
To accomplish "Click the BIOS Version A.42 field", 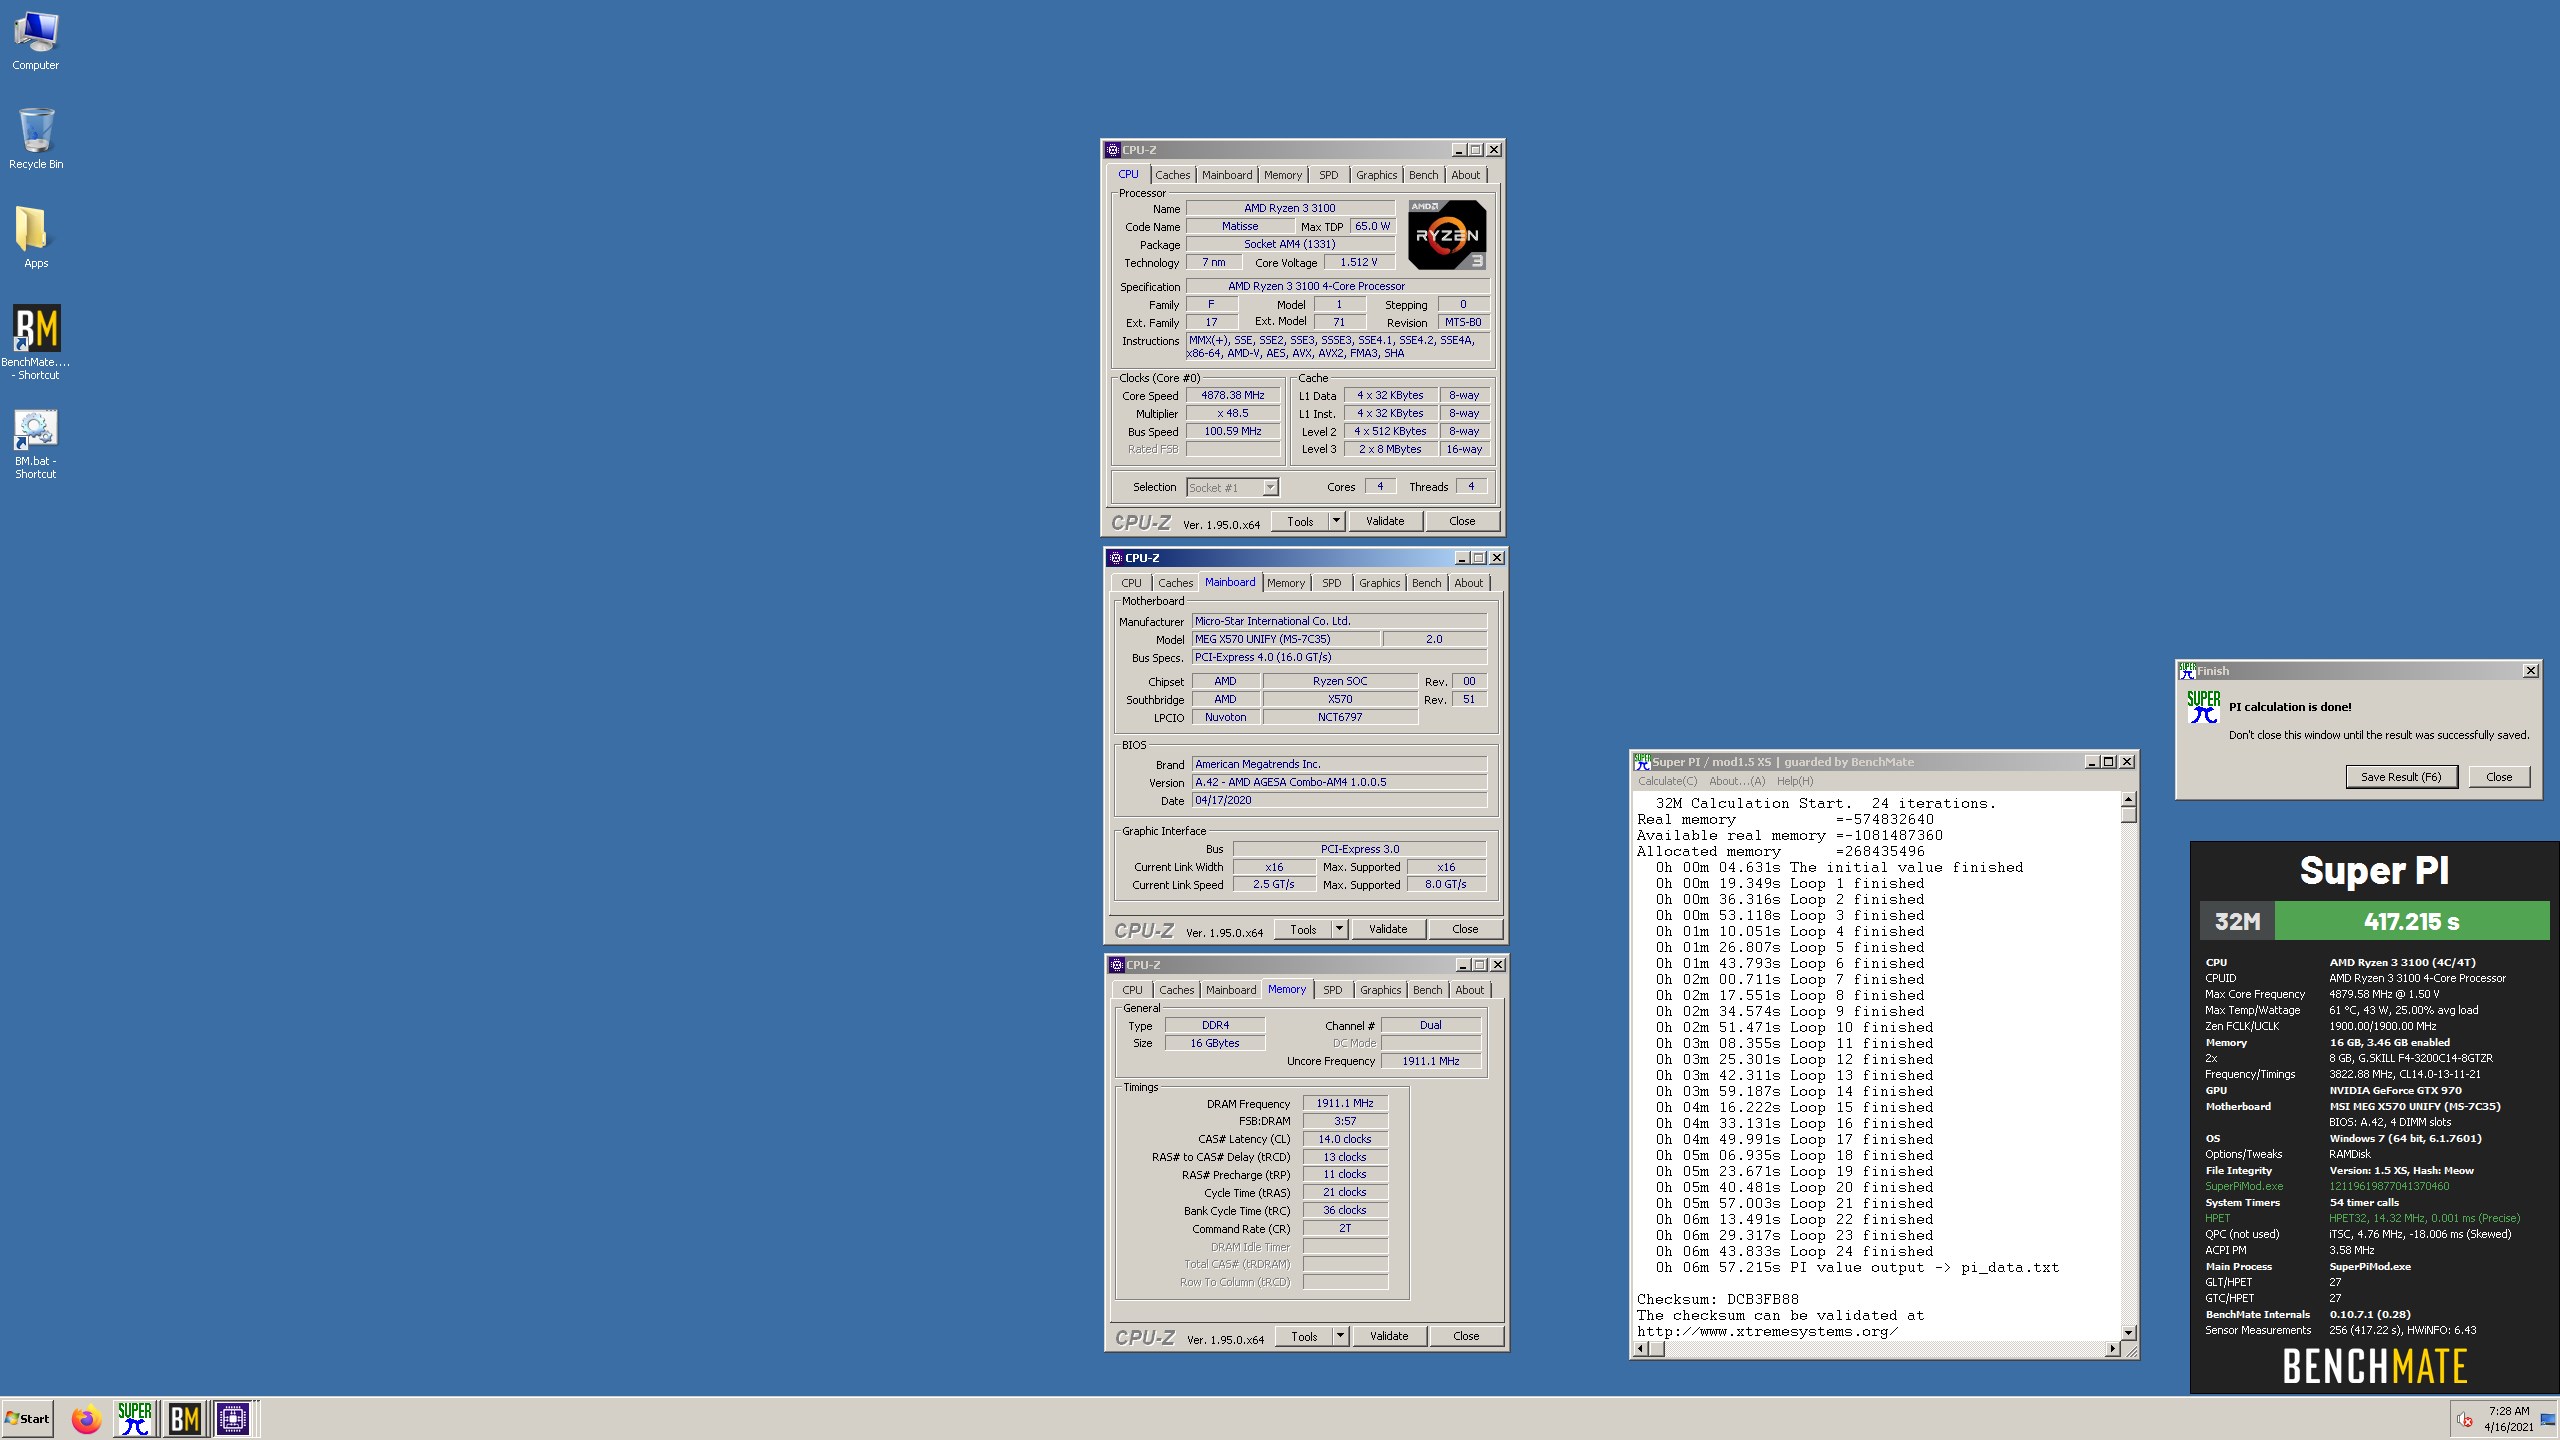I will click(1339, 782).
